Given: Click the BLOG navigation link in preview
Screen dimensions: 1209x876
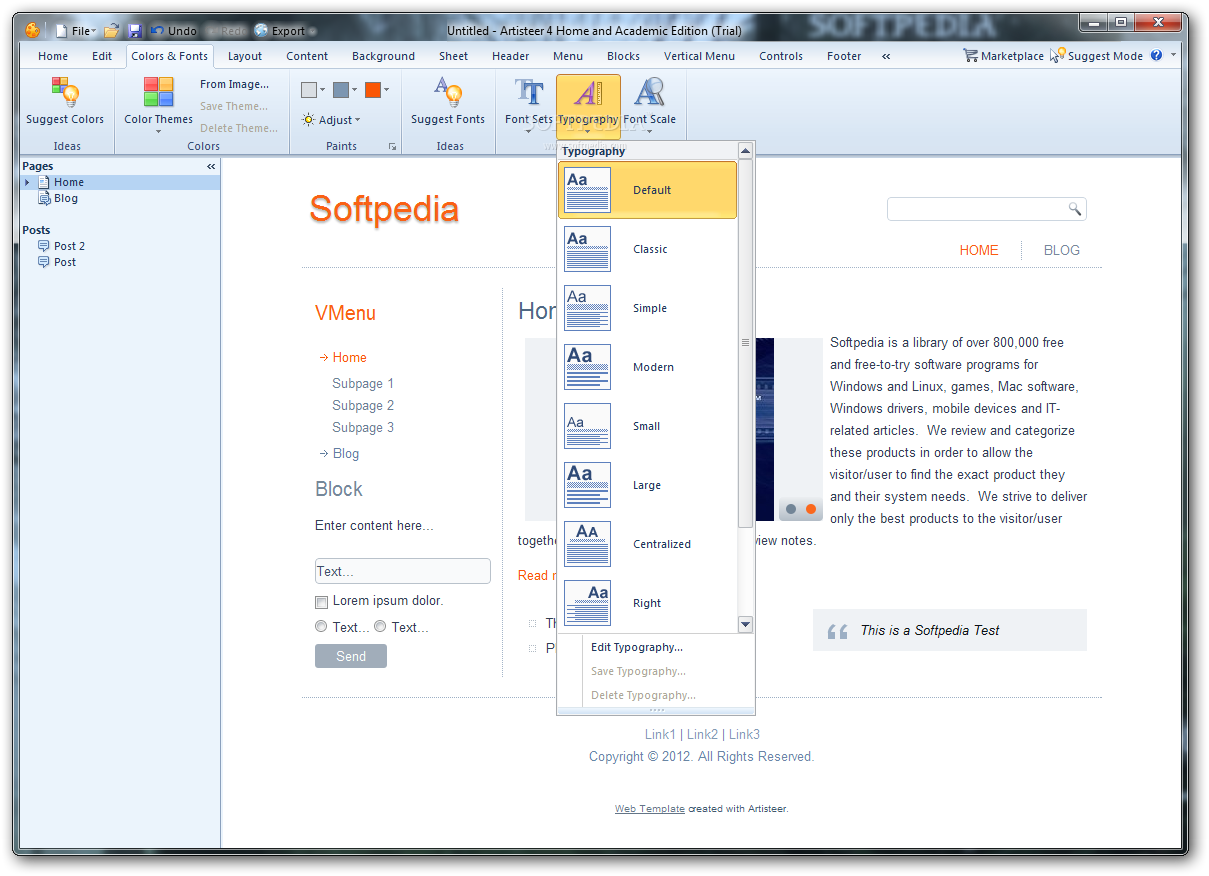Looking at the screenshot, I should tap(1062, 250).
